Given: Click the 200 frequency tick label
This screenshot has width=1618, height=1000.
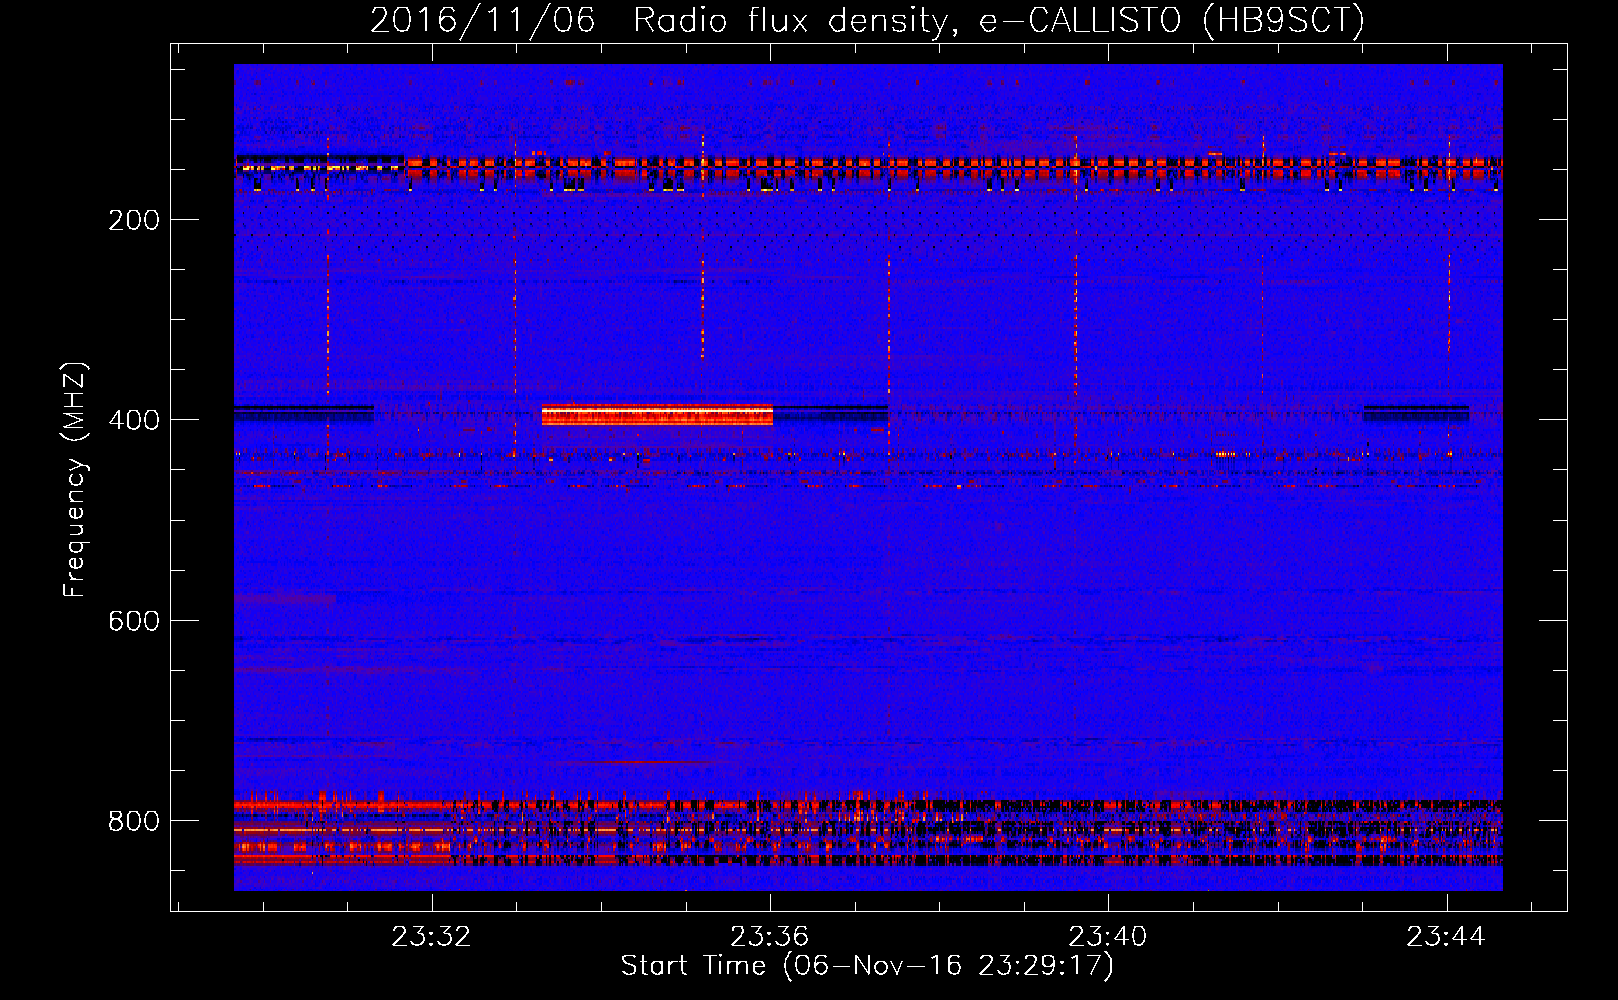Looking at the screenshot, I should pyautogui.click(x=134, y=220).
